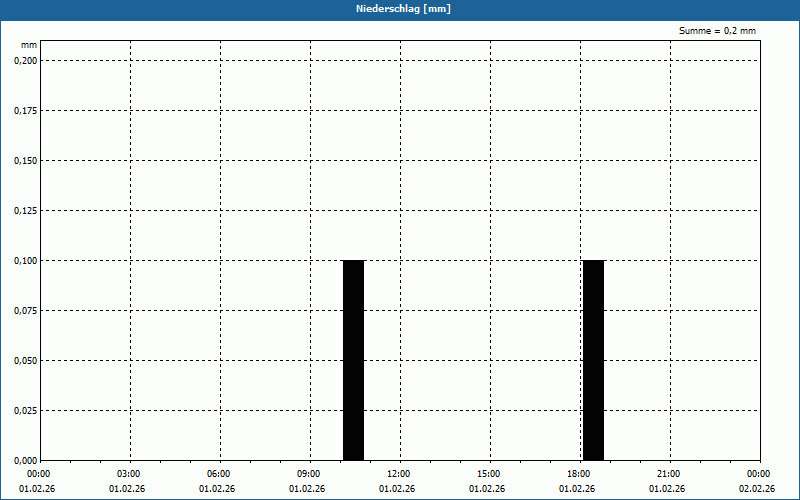This screenshot has width=800, height=500.
Task: Click the 0,125 y-axis label
Action: pyautogui.click(x=26, y=211)
